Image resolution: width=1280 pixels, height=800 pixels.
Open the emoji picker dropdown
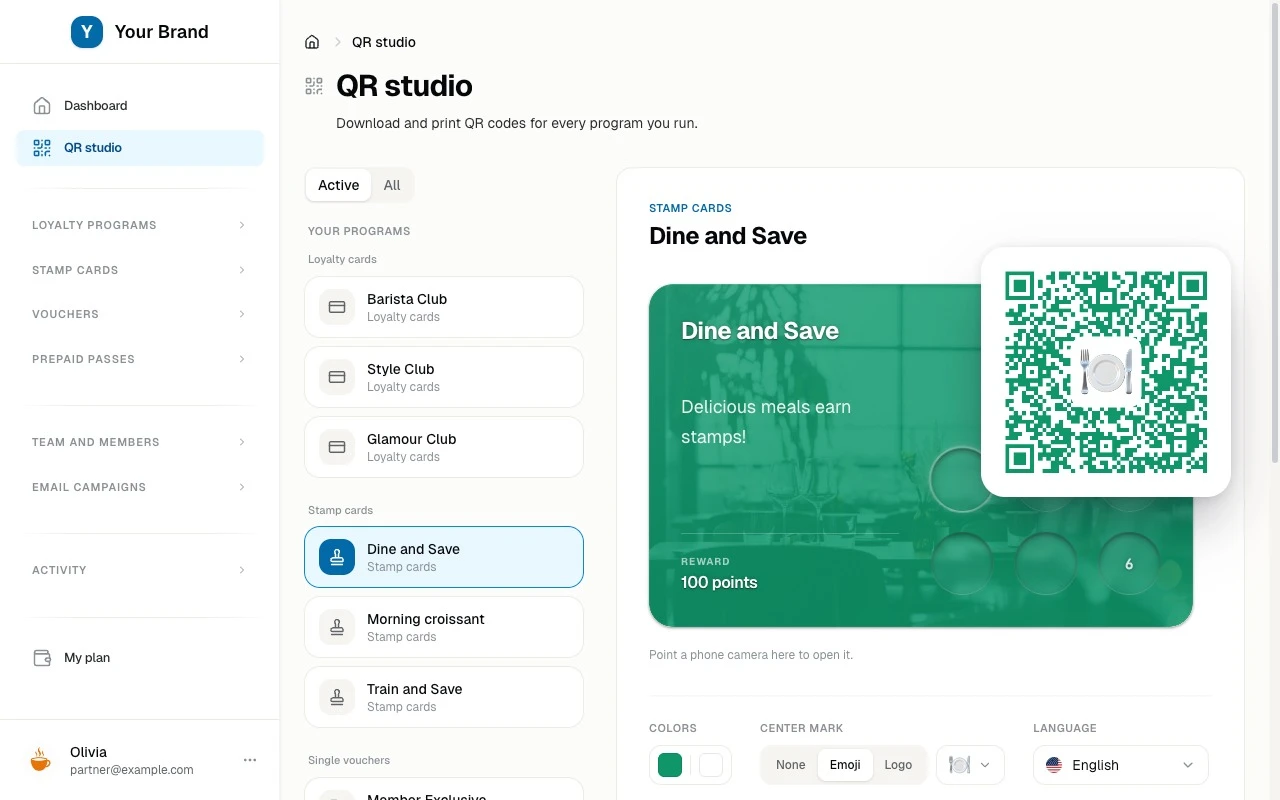[x=970, y=765]
